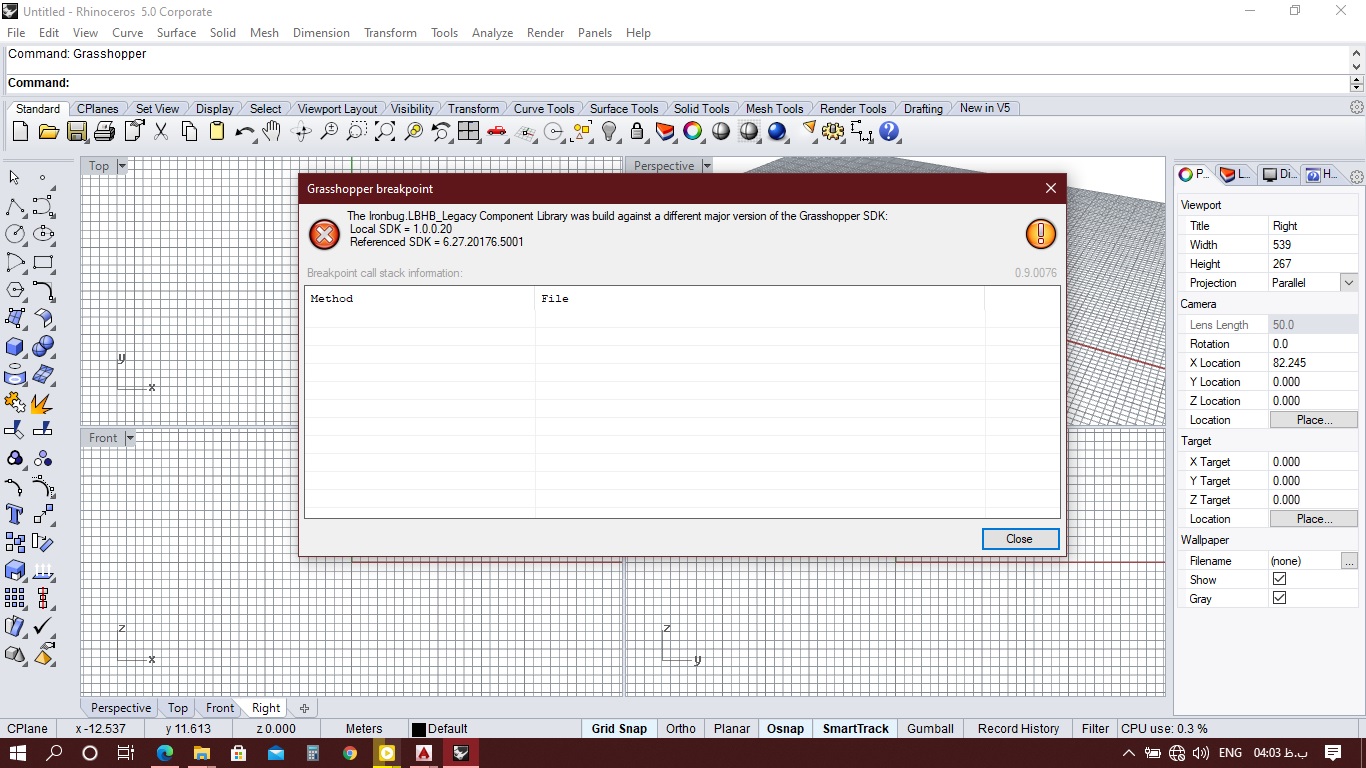Screen dimensions: 1366x768
Task: Click the New file icon in Standard toolbar
Action: click(x=20, y=131)
